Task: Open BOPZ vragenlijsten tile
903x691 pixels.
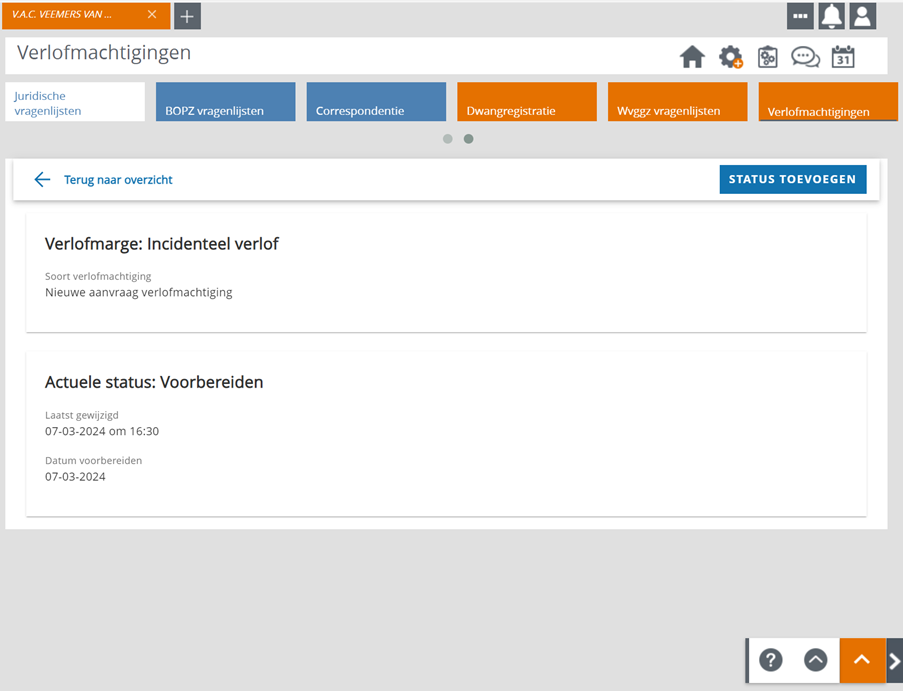Action: click(226, 102)
